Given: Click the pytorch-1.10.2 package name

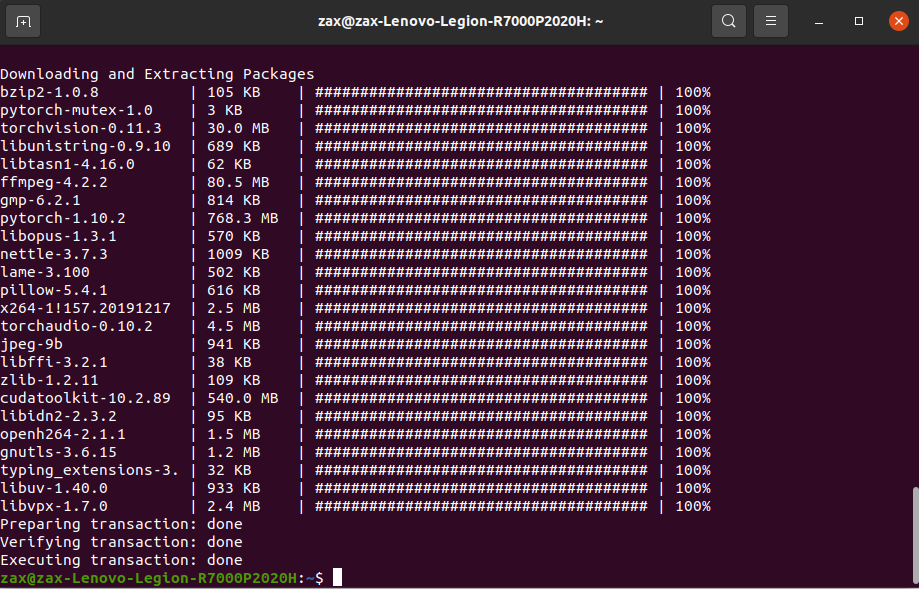Looking at the screenshot, I should point(63,218).
